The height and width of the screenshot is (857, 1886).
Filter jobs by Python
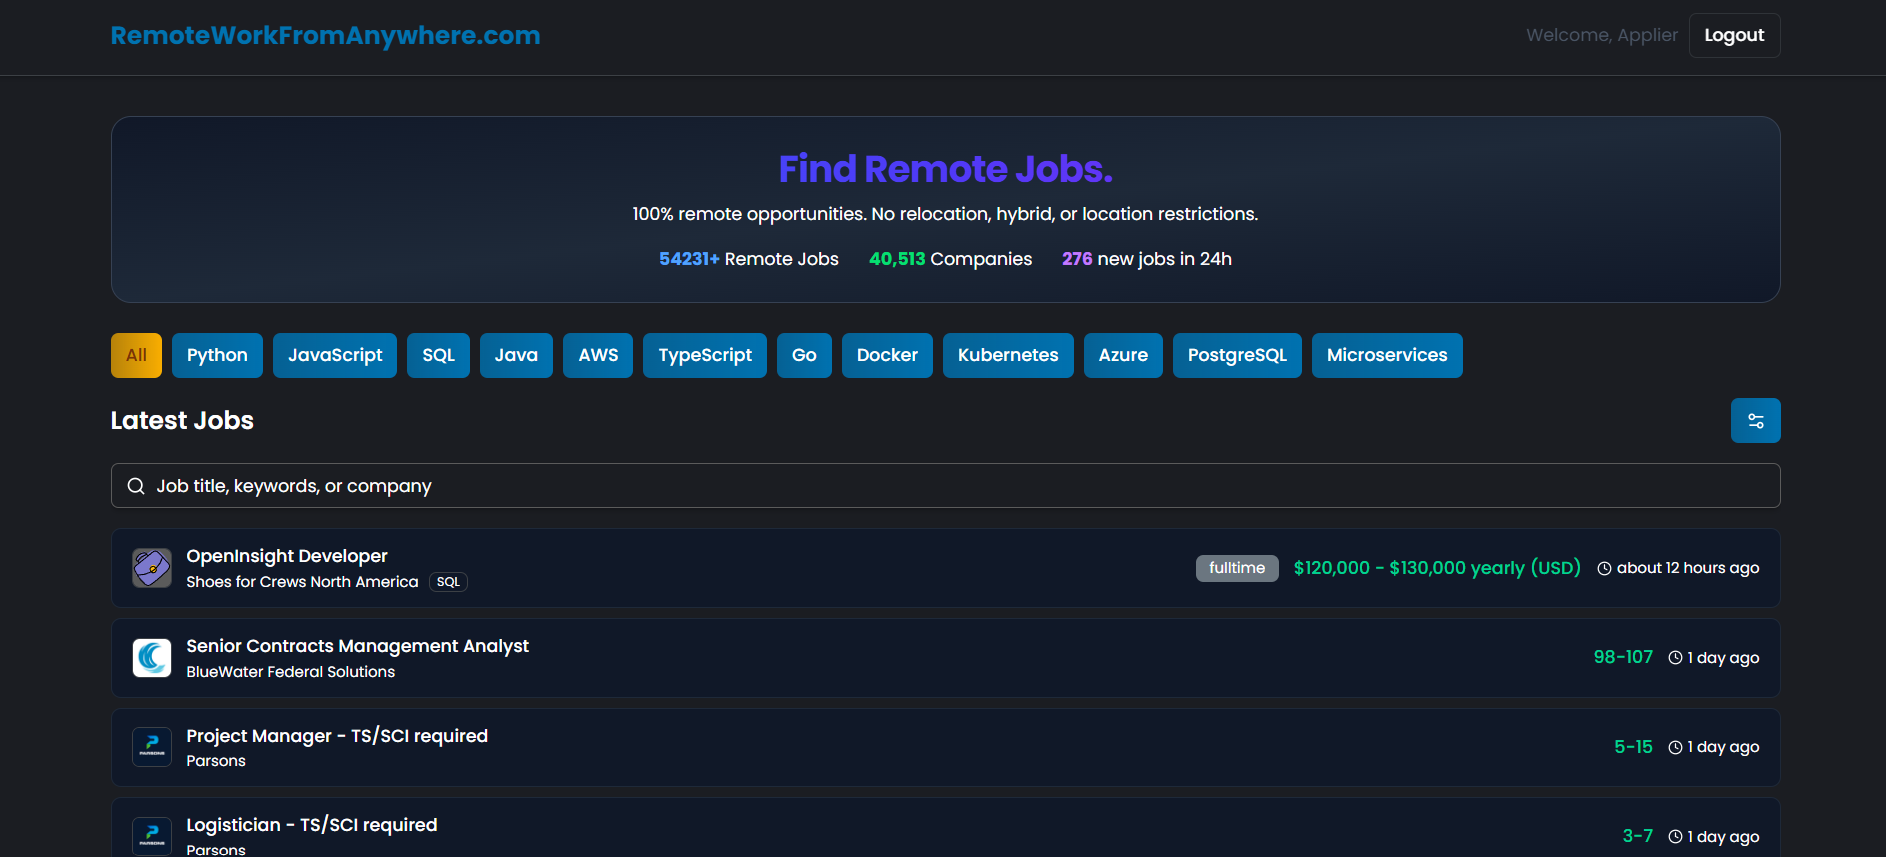(x=217, y=355)
